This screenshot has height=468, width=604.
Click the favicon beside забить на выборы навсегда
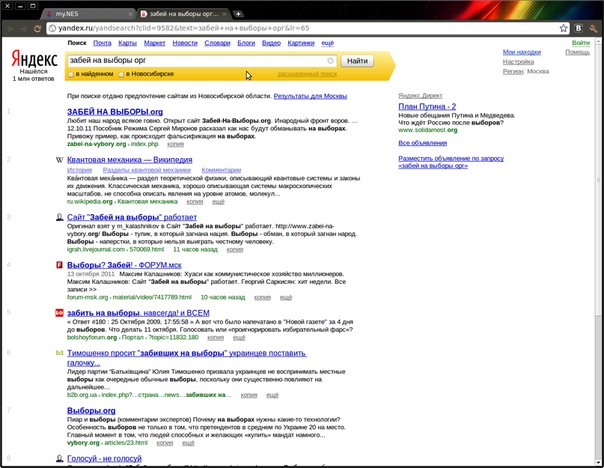[59, 313]
